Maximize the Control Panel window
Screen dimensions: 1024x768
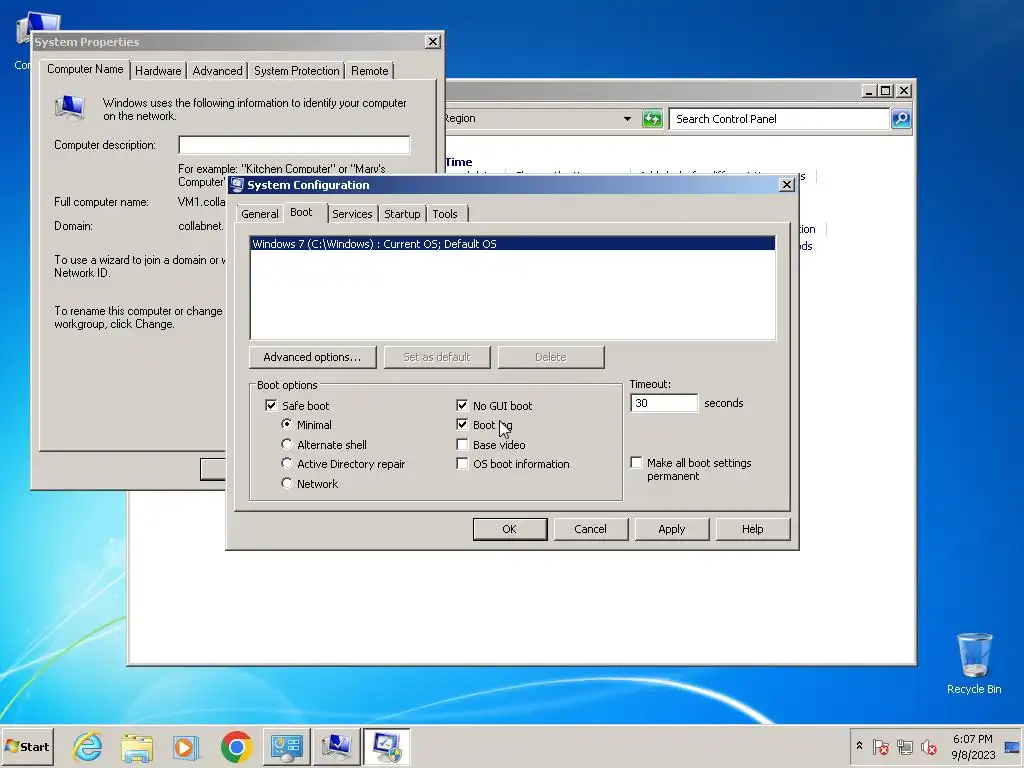point(886,91)
